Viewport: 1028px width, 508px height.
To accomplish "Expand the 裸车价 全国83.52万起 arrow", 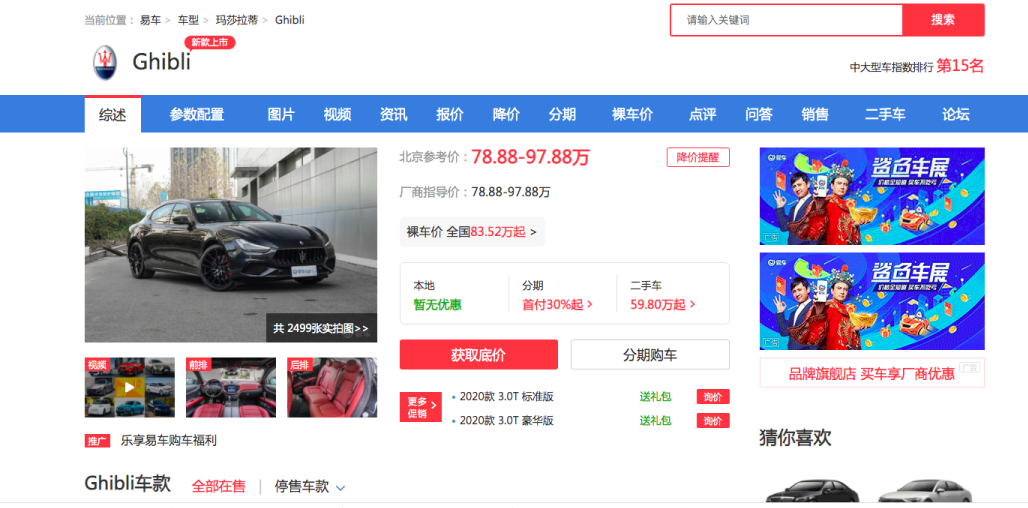I will coord(533,231).
